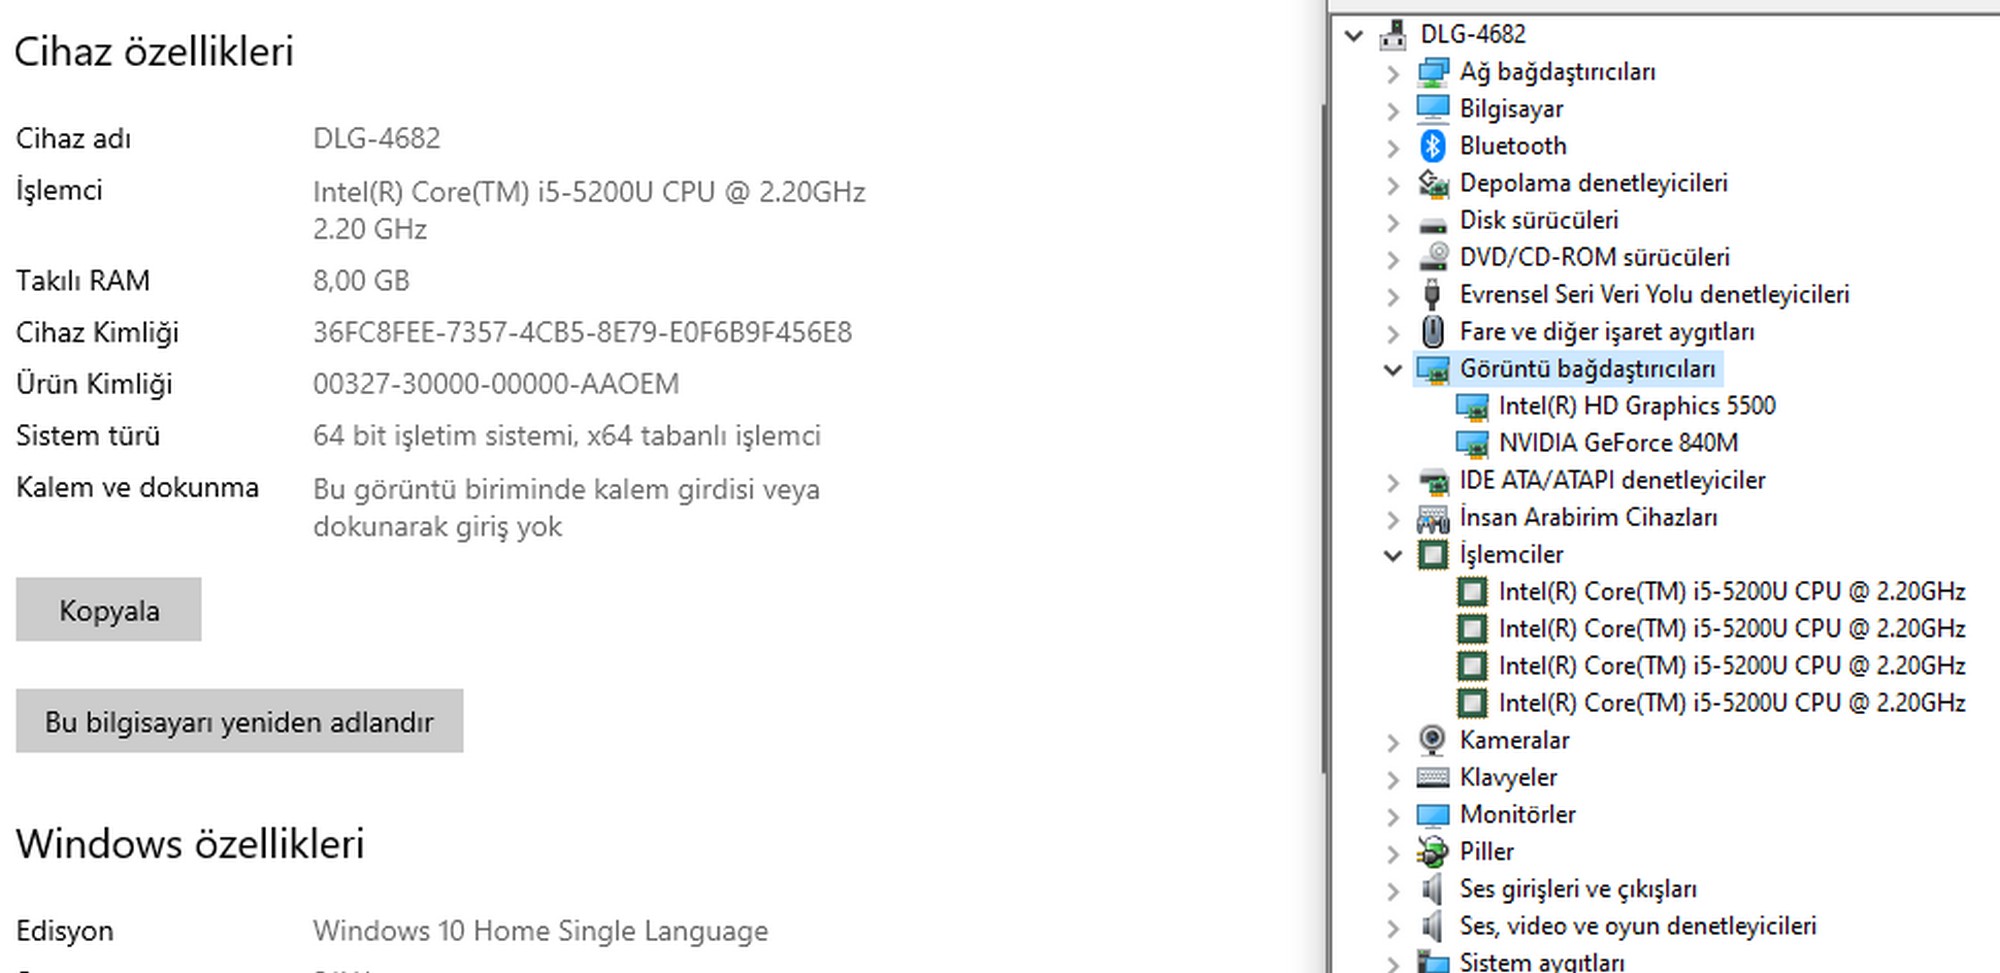
Task: Select Evrensel Seri Veri Yolu denetleyicileri item
Action: pos(1653,295)
